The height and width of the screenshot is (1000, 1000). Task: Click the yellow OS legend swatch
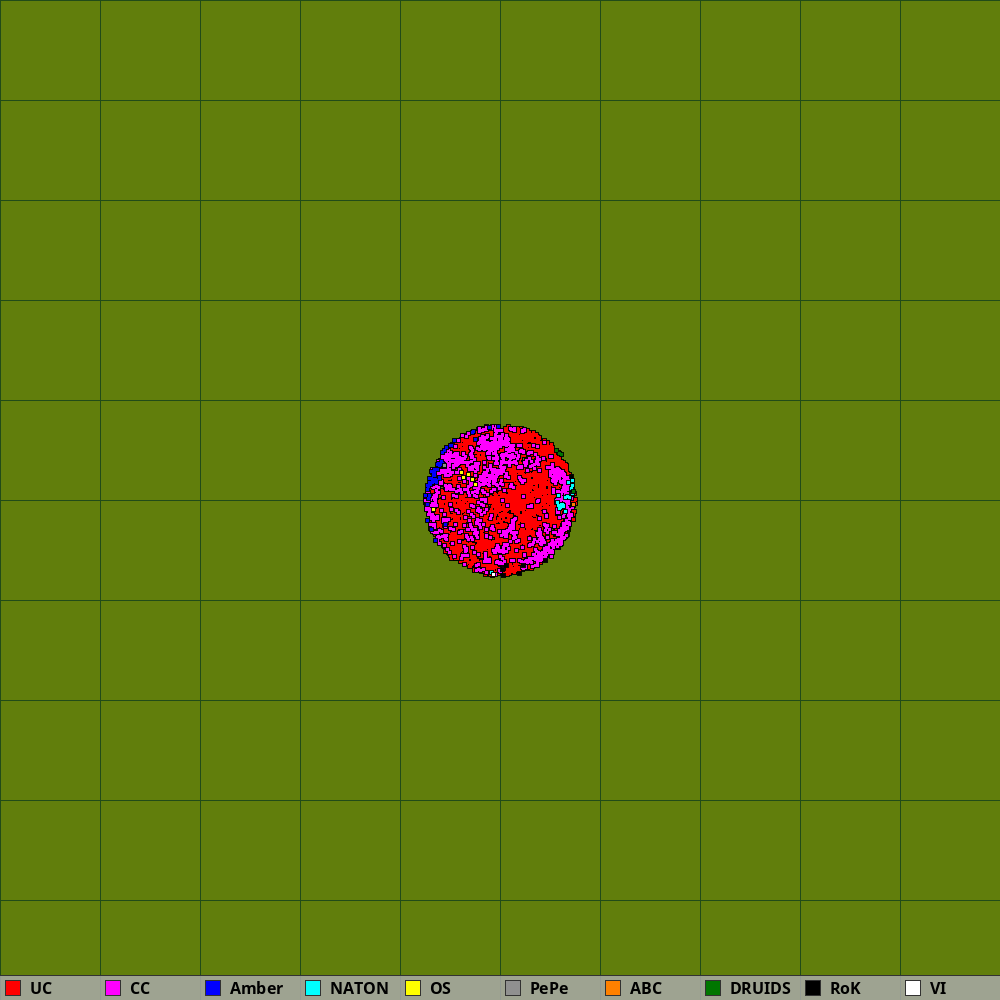[413, 988]
